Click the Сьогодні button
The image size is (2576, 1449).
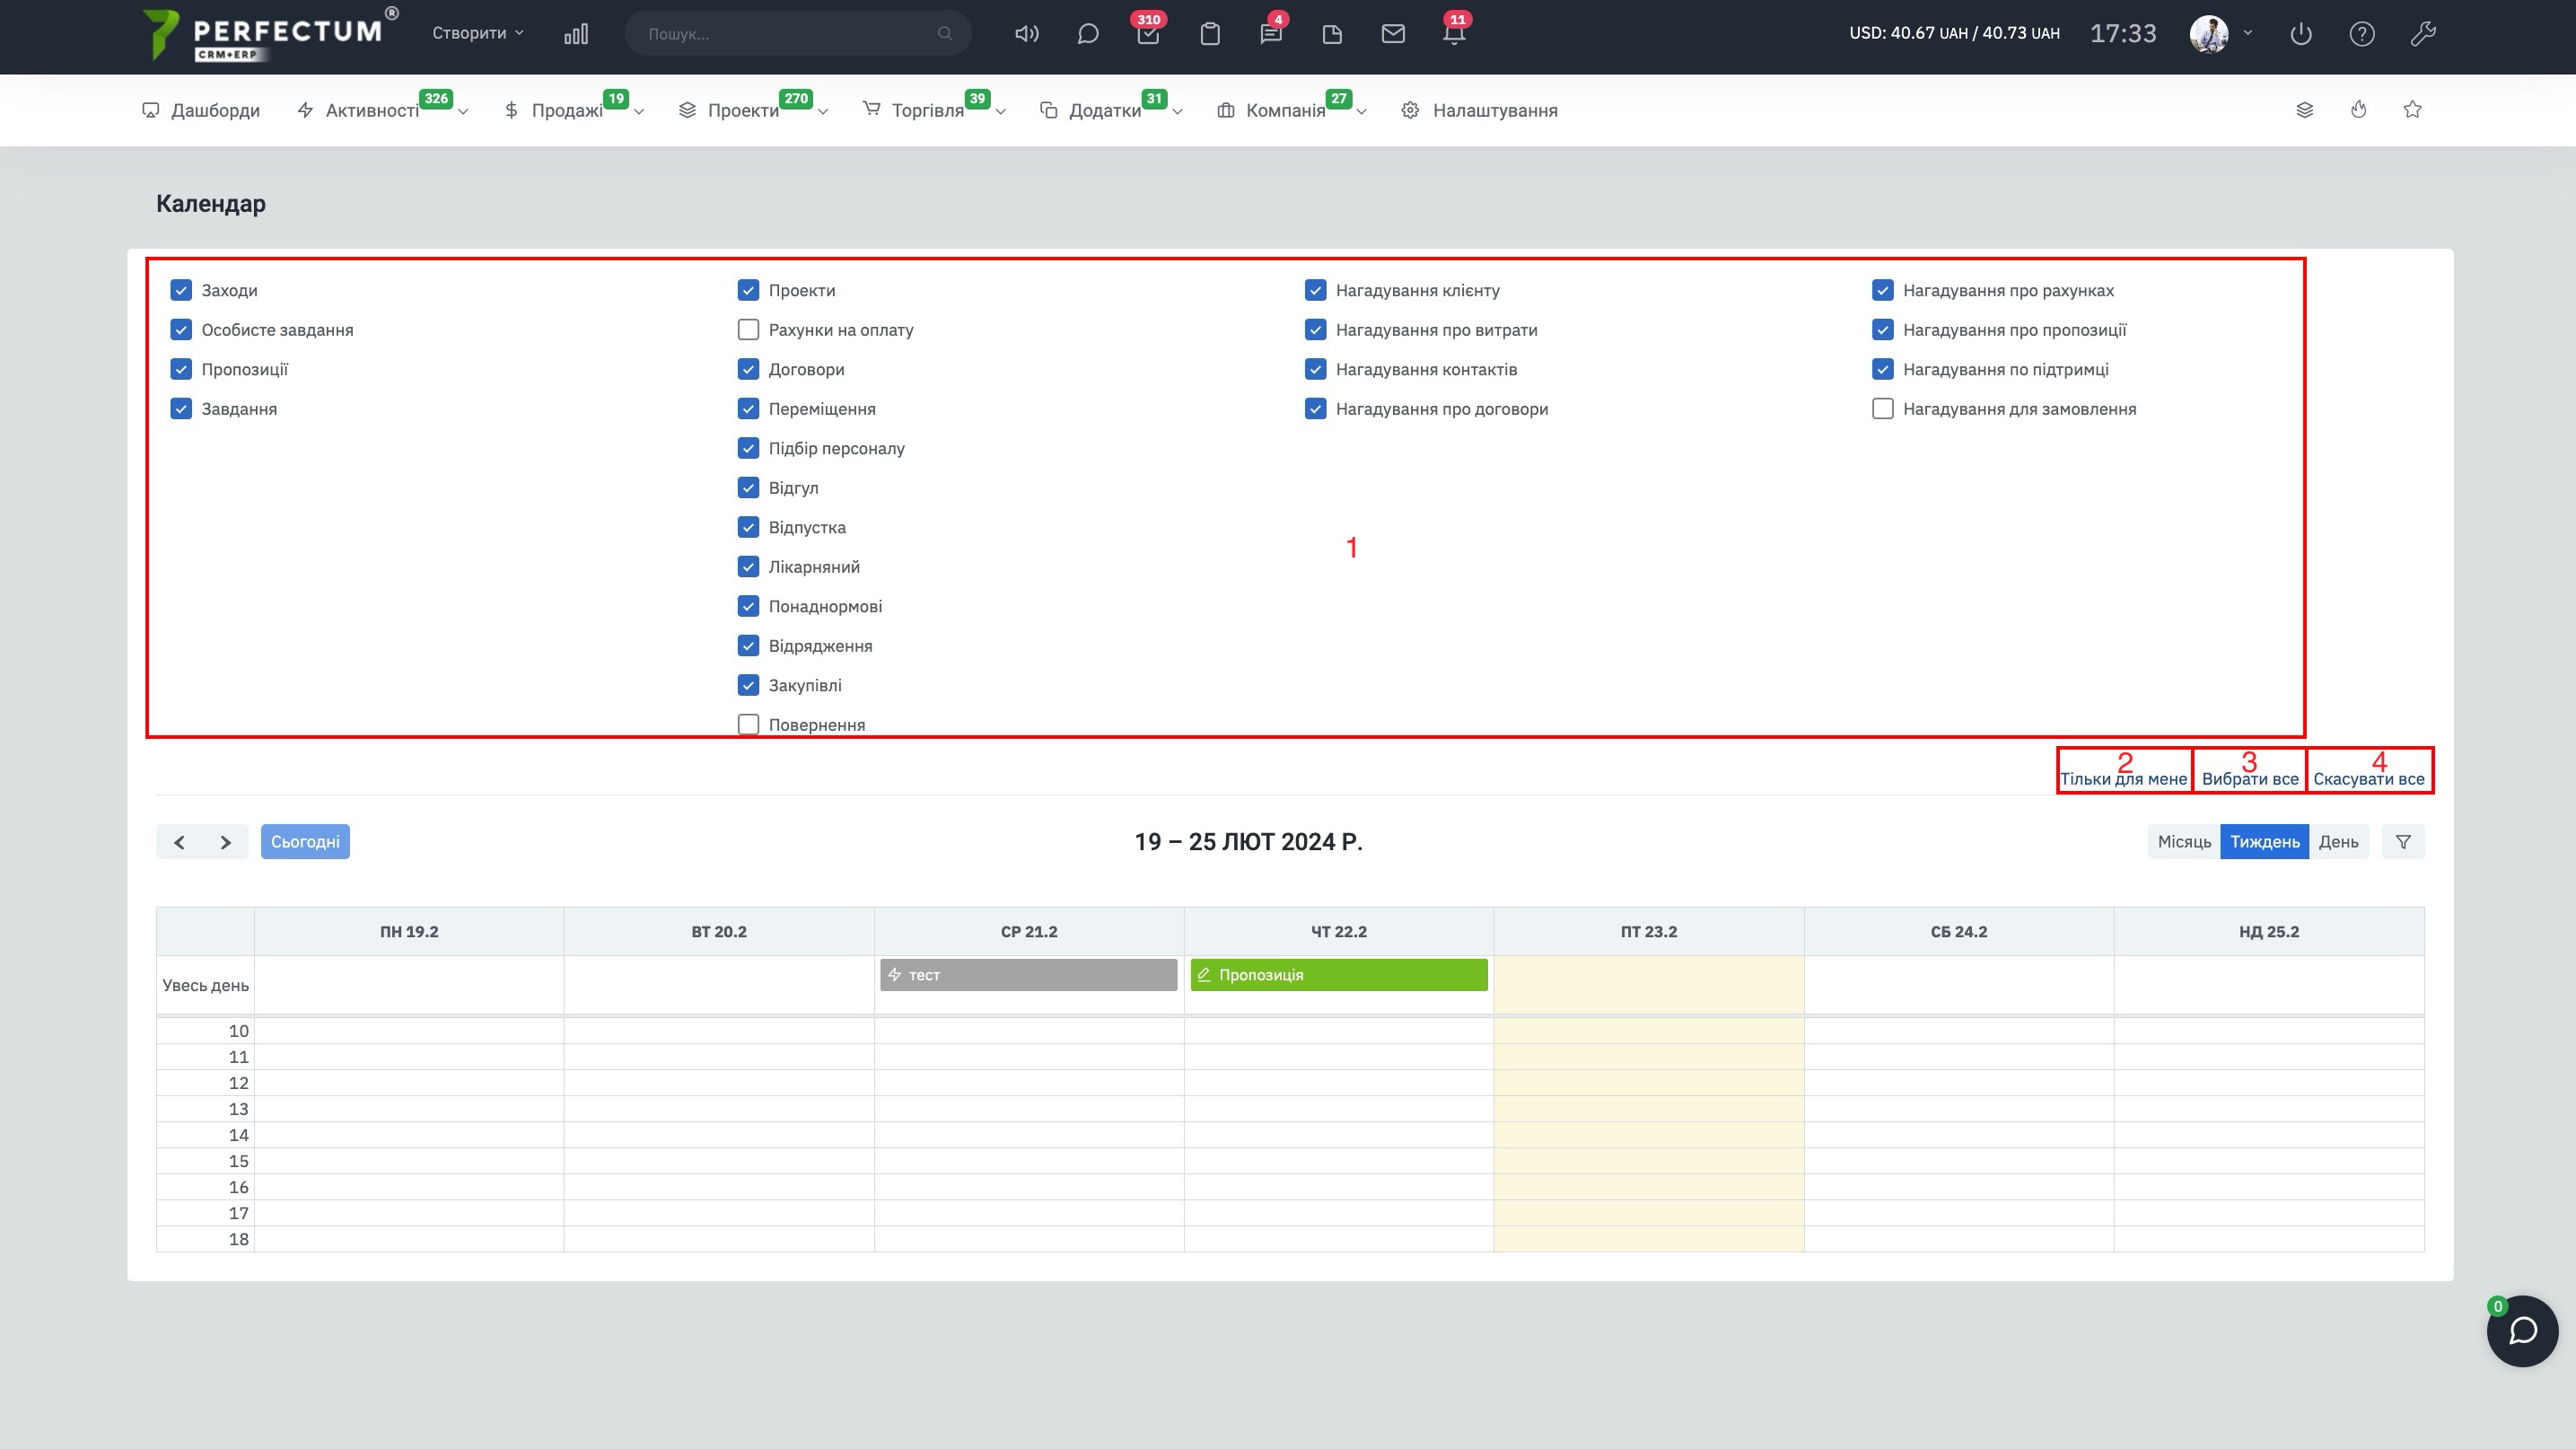(x=305, y=842)
